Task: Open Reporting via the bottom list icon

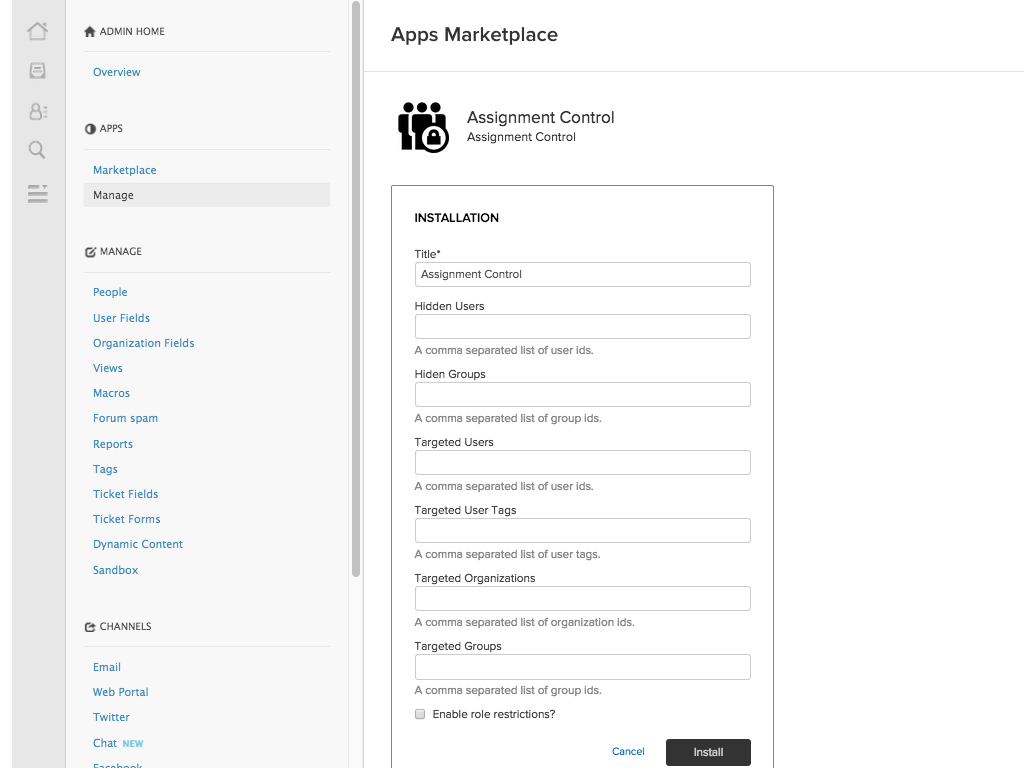Action: pyautogui.click(x=37, y=194)
